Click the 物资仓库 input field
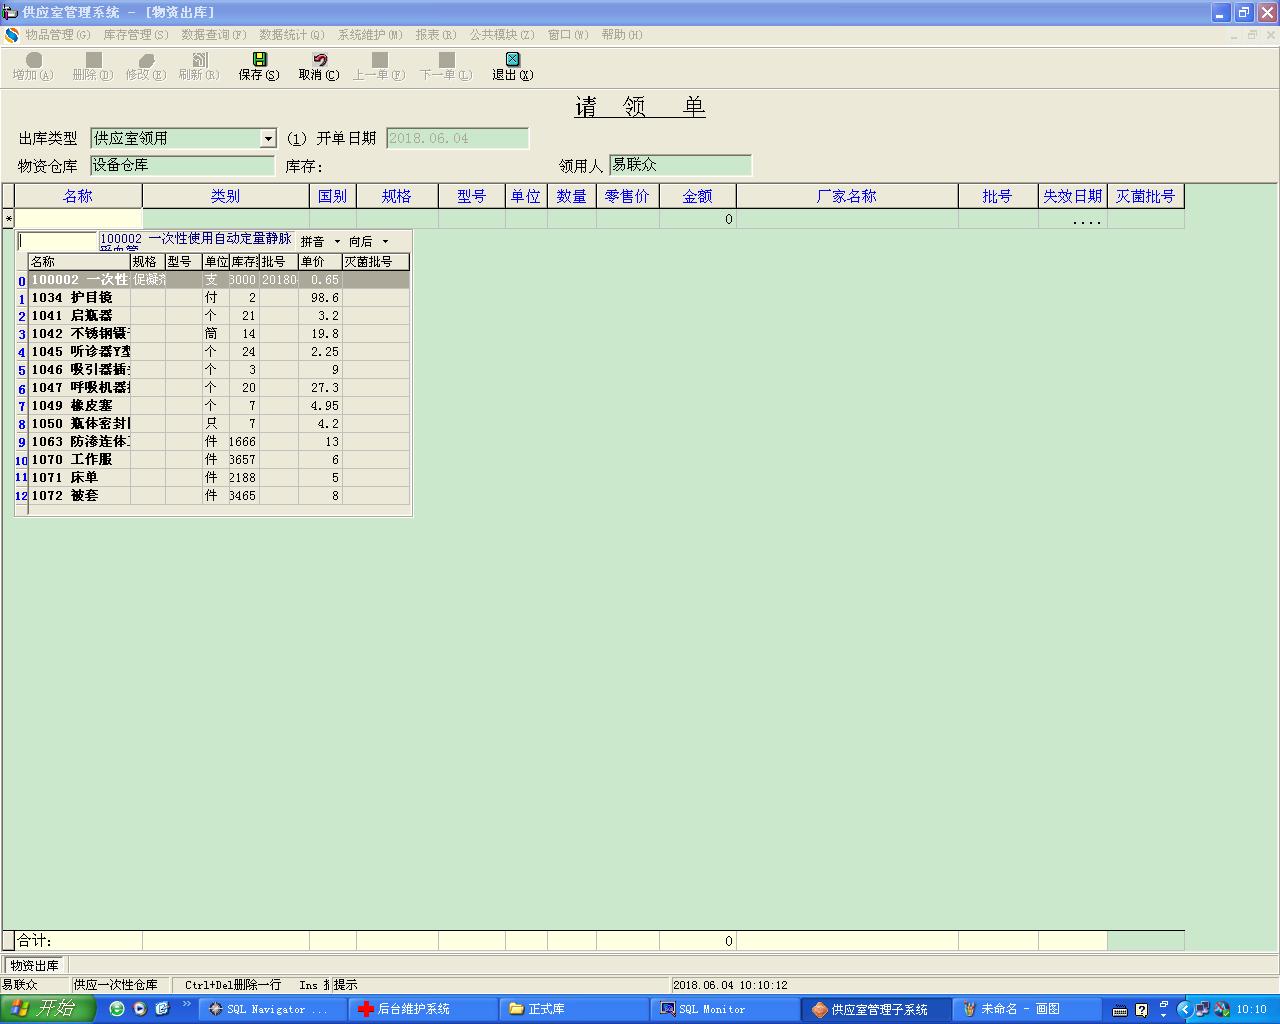The height and width of the screenshot is (1024, 1280). tap(182, 166)
